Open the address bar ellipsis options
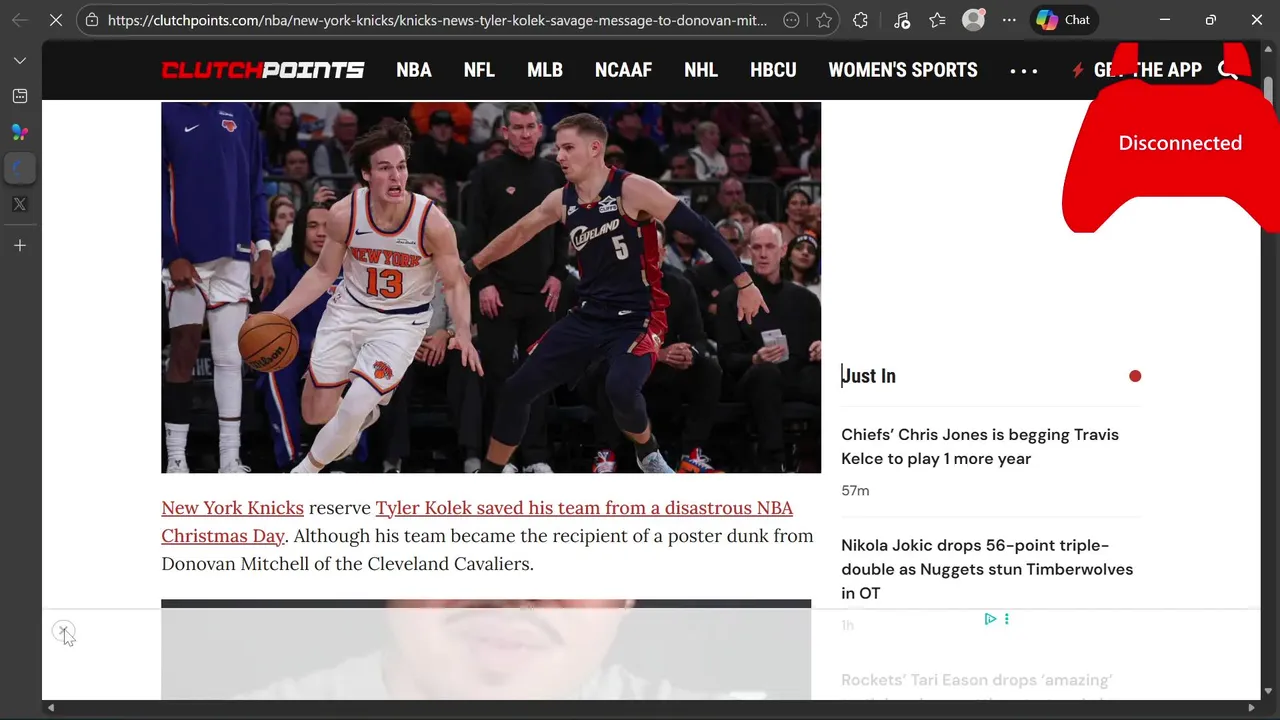 pyautogui.click(x=791, y=20)
